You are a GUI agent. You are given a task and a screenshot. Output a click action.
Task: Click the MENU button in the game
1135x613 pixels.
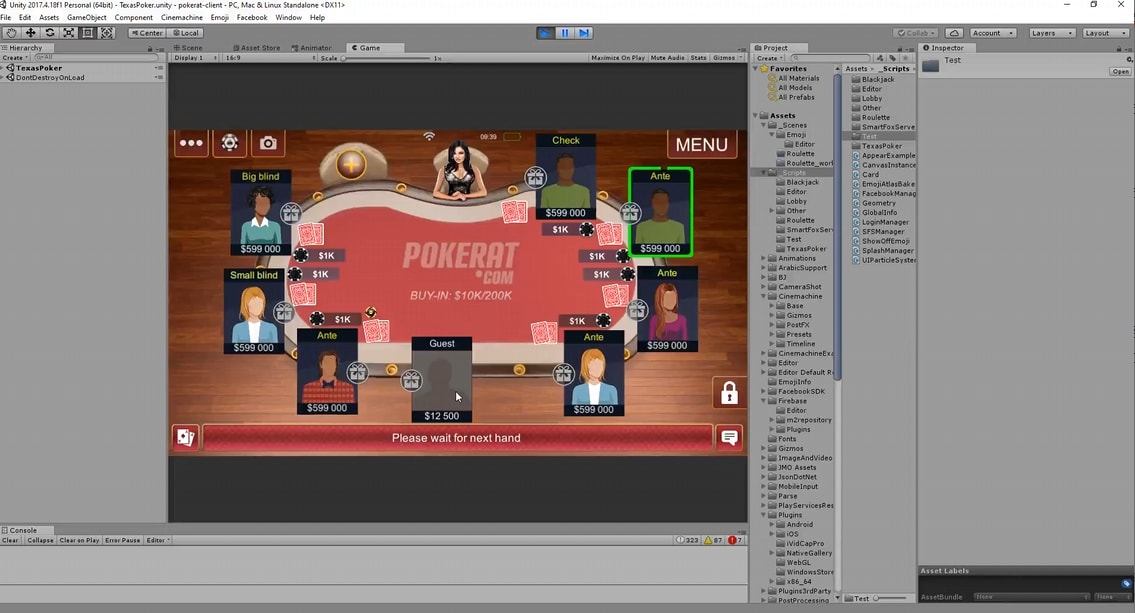click(x=701, y=144)
